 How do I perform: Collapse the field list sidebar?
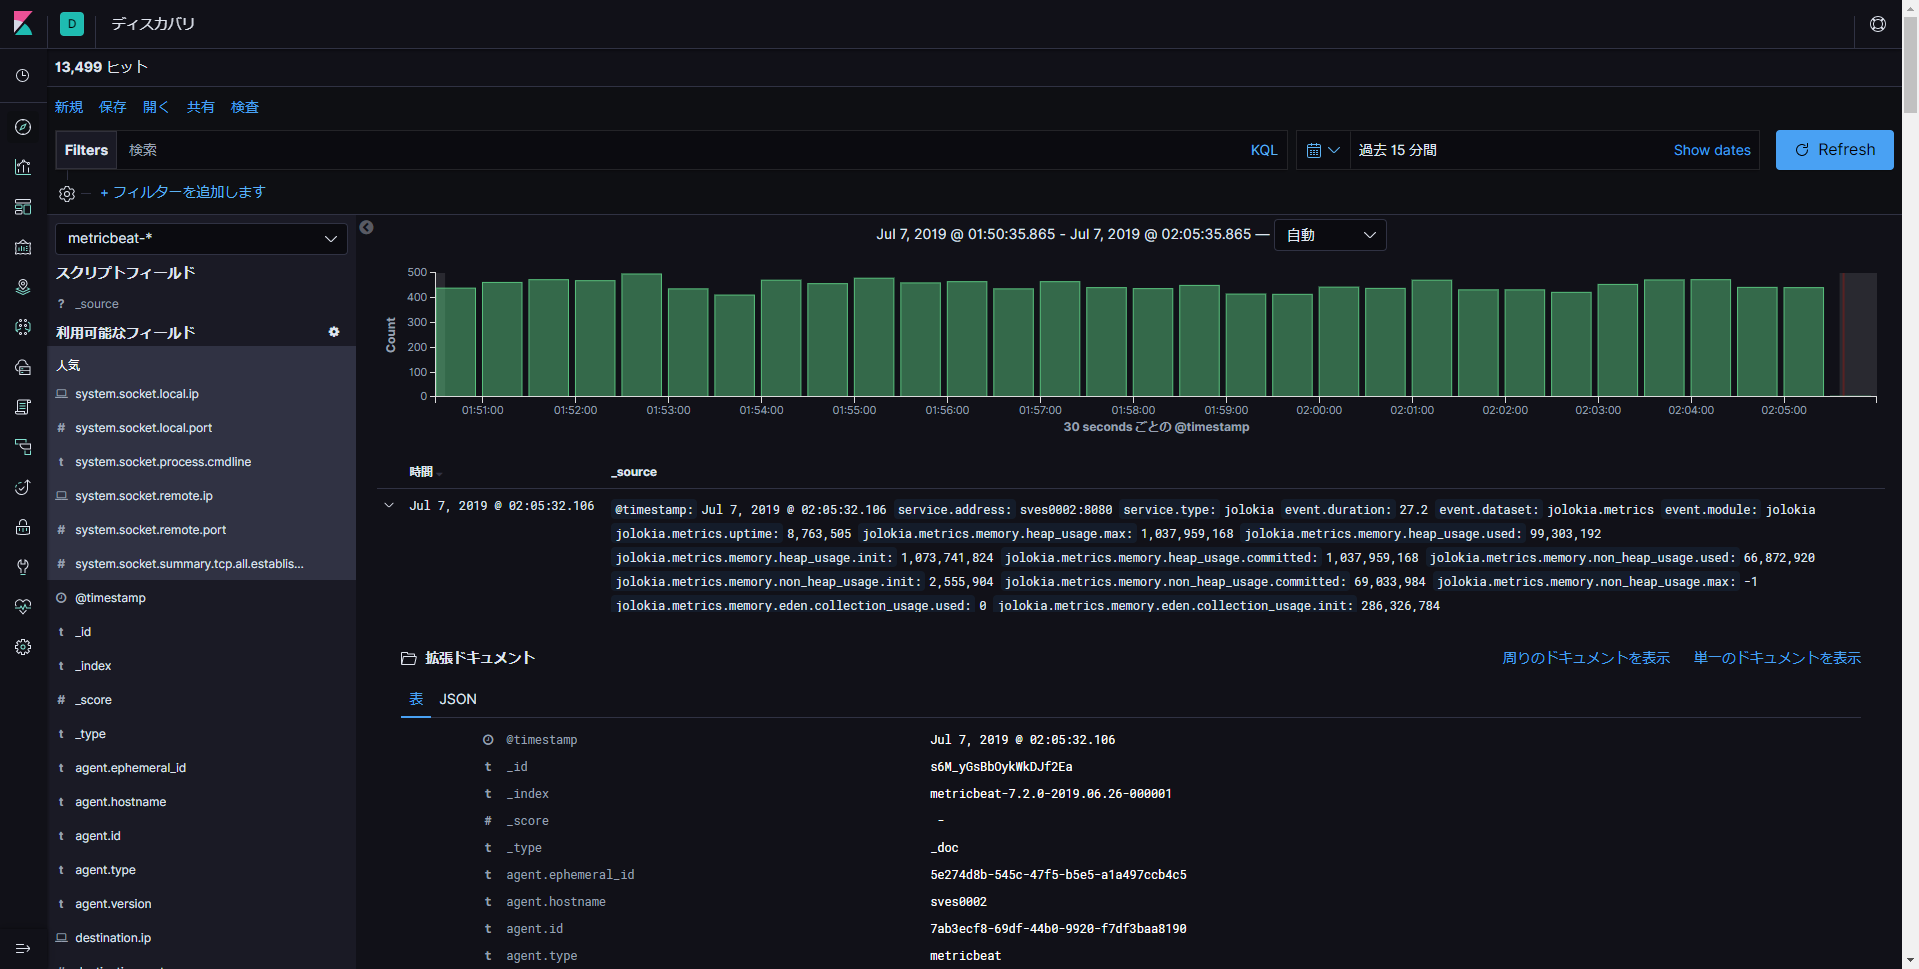(367, 228)
